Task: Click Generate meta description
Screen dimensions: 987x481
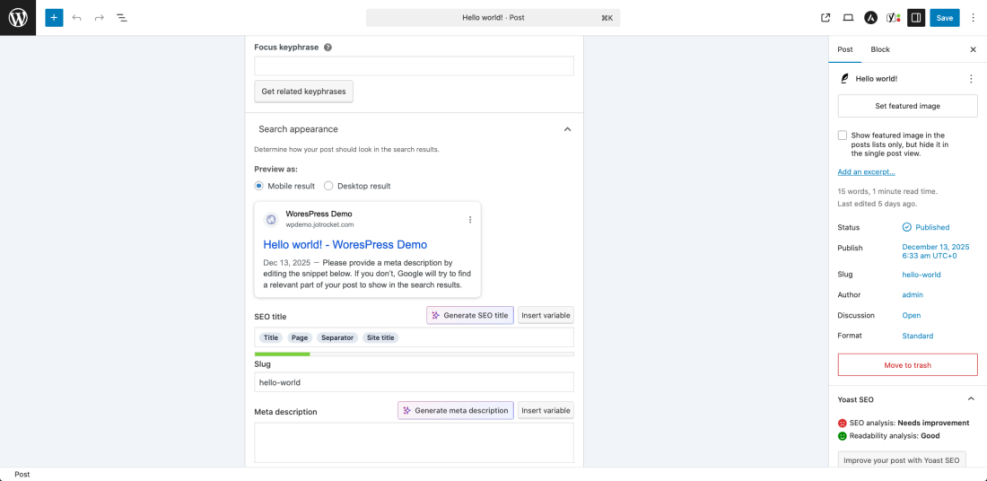Action: (456, 410)
